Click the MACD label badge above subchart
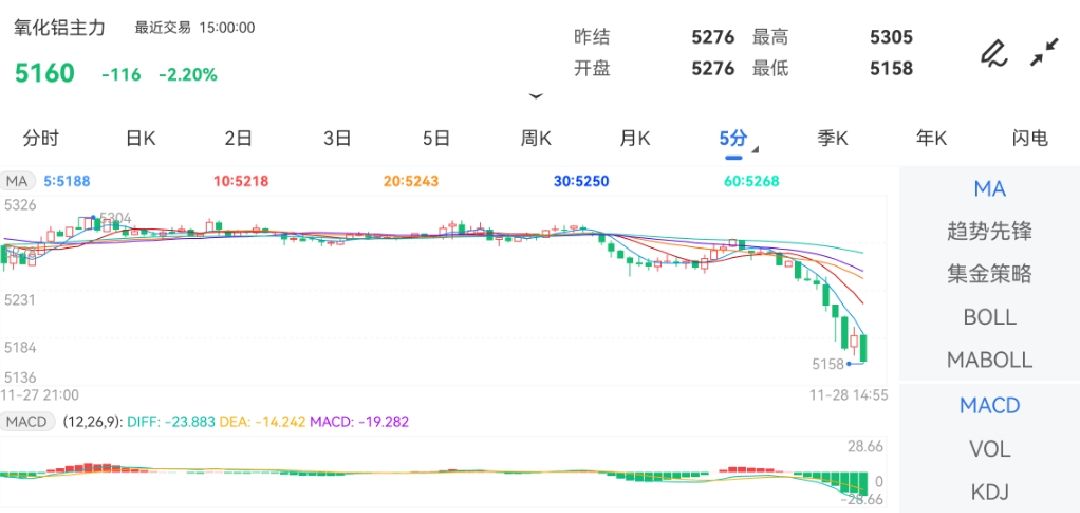Screen dimensions: 1080x513 (x=28, y=421)
